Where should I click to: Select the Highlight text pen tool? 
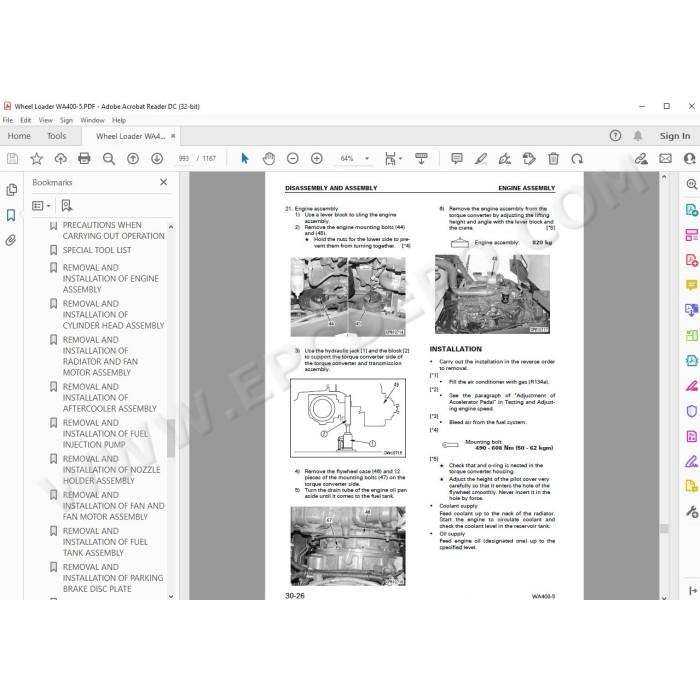[x=481, y=158]
